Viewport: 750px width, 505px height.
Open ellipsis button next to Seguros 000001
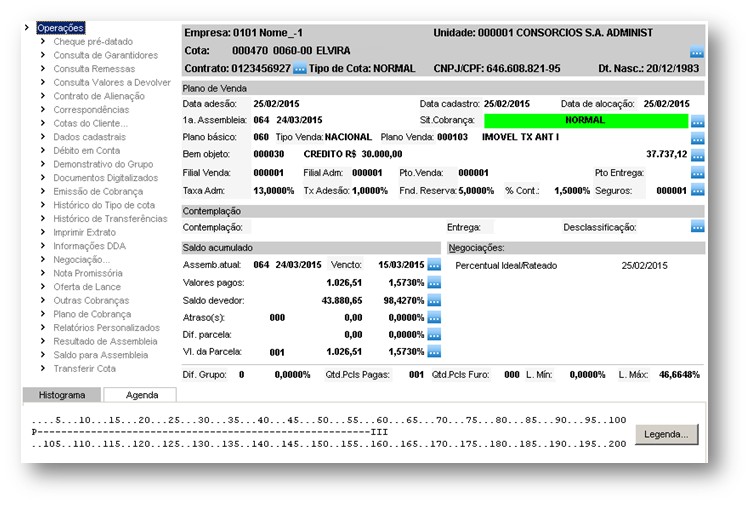tap(697, 190)
